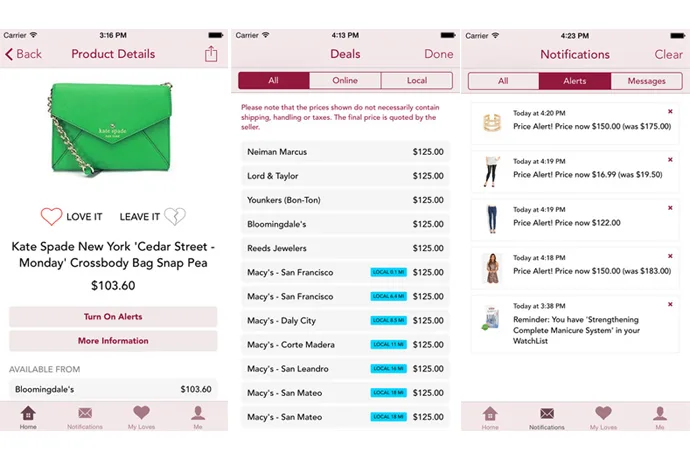
Task: Open More Information button
Action: pos(113,341)
